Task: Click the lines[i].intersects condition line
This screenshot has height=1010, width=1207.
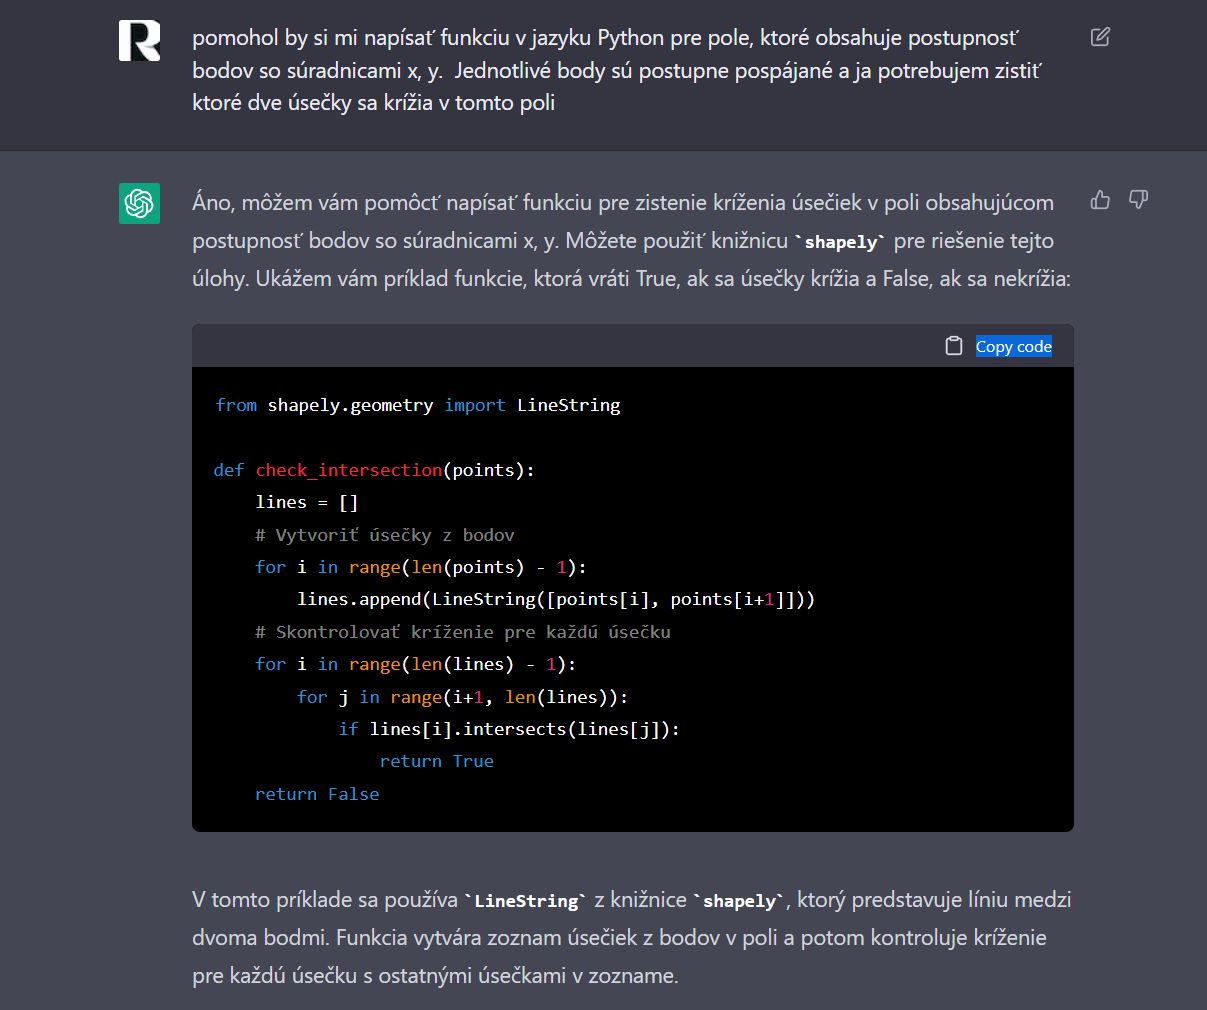Action: [508, 729]
